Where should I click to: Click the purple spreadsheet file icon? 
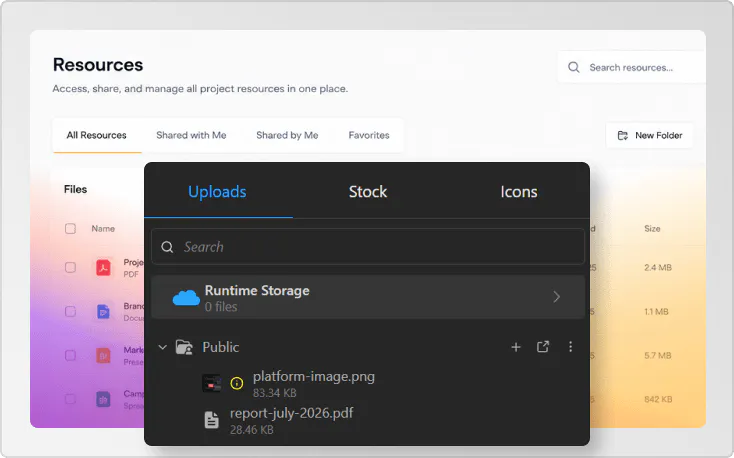(103, 399)
